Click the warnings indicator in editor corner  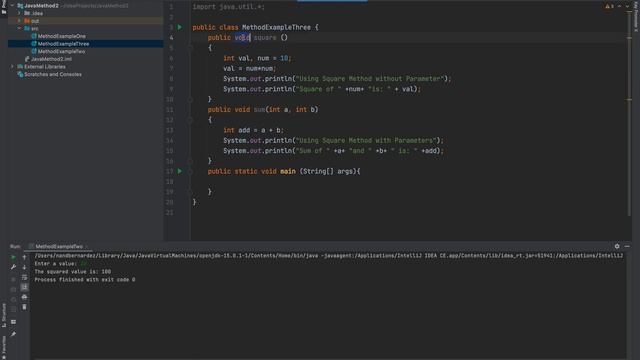tap(609, 6)
